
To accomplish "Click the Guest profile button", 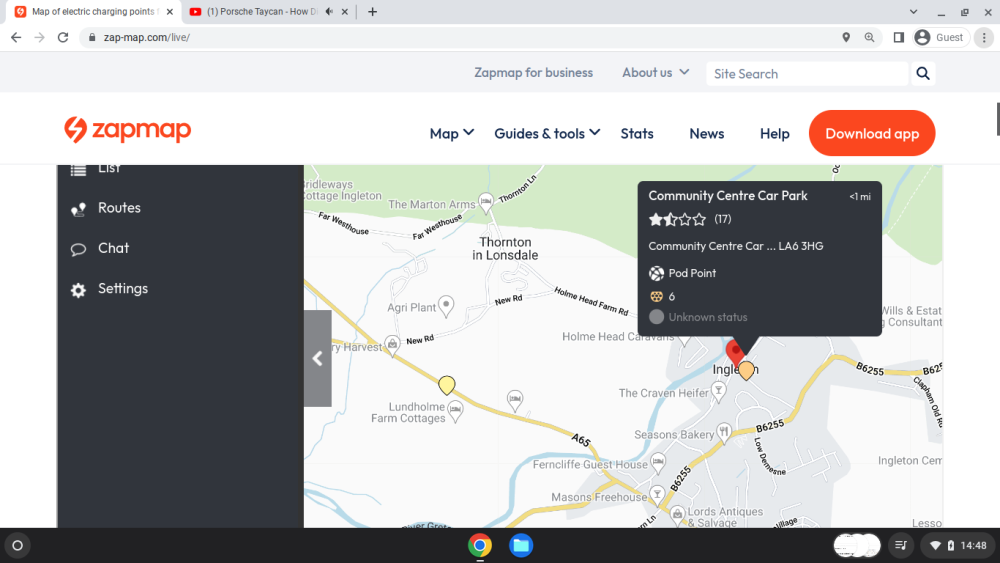I will click(941, 38).
